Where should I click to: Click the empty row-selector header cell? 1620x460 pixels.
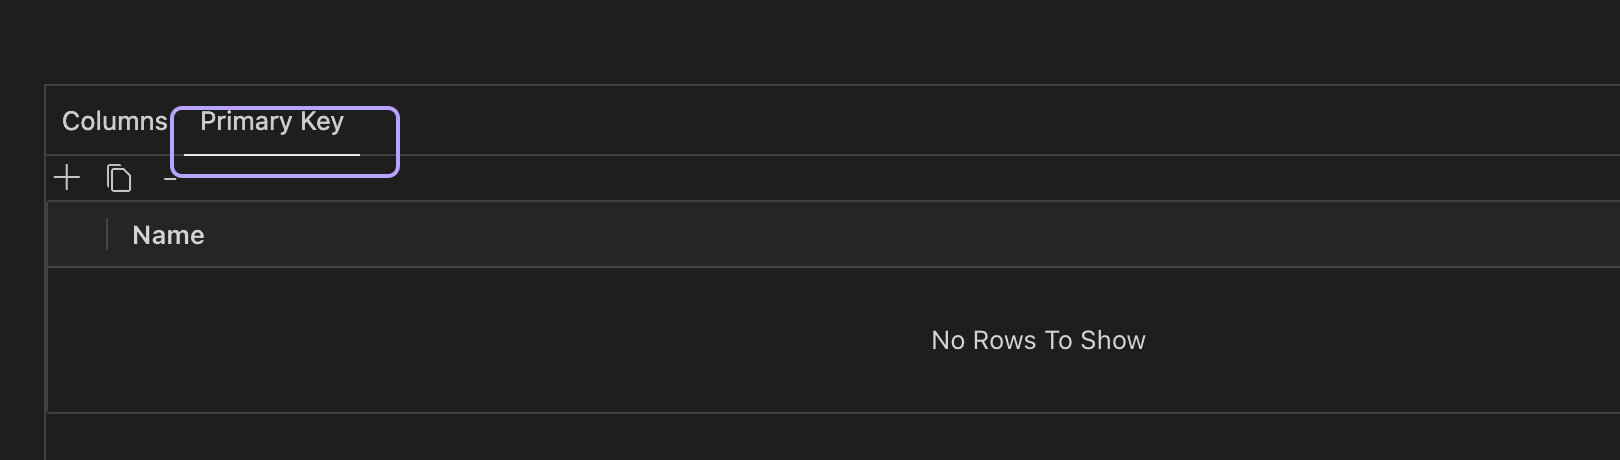click(77, 235)
